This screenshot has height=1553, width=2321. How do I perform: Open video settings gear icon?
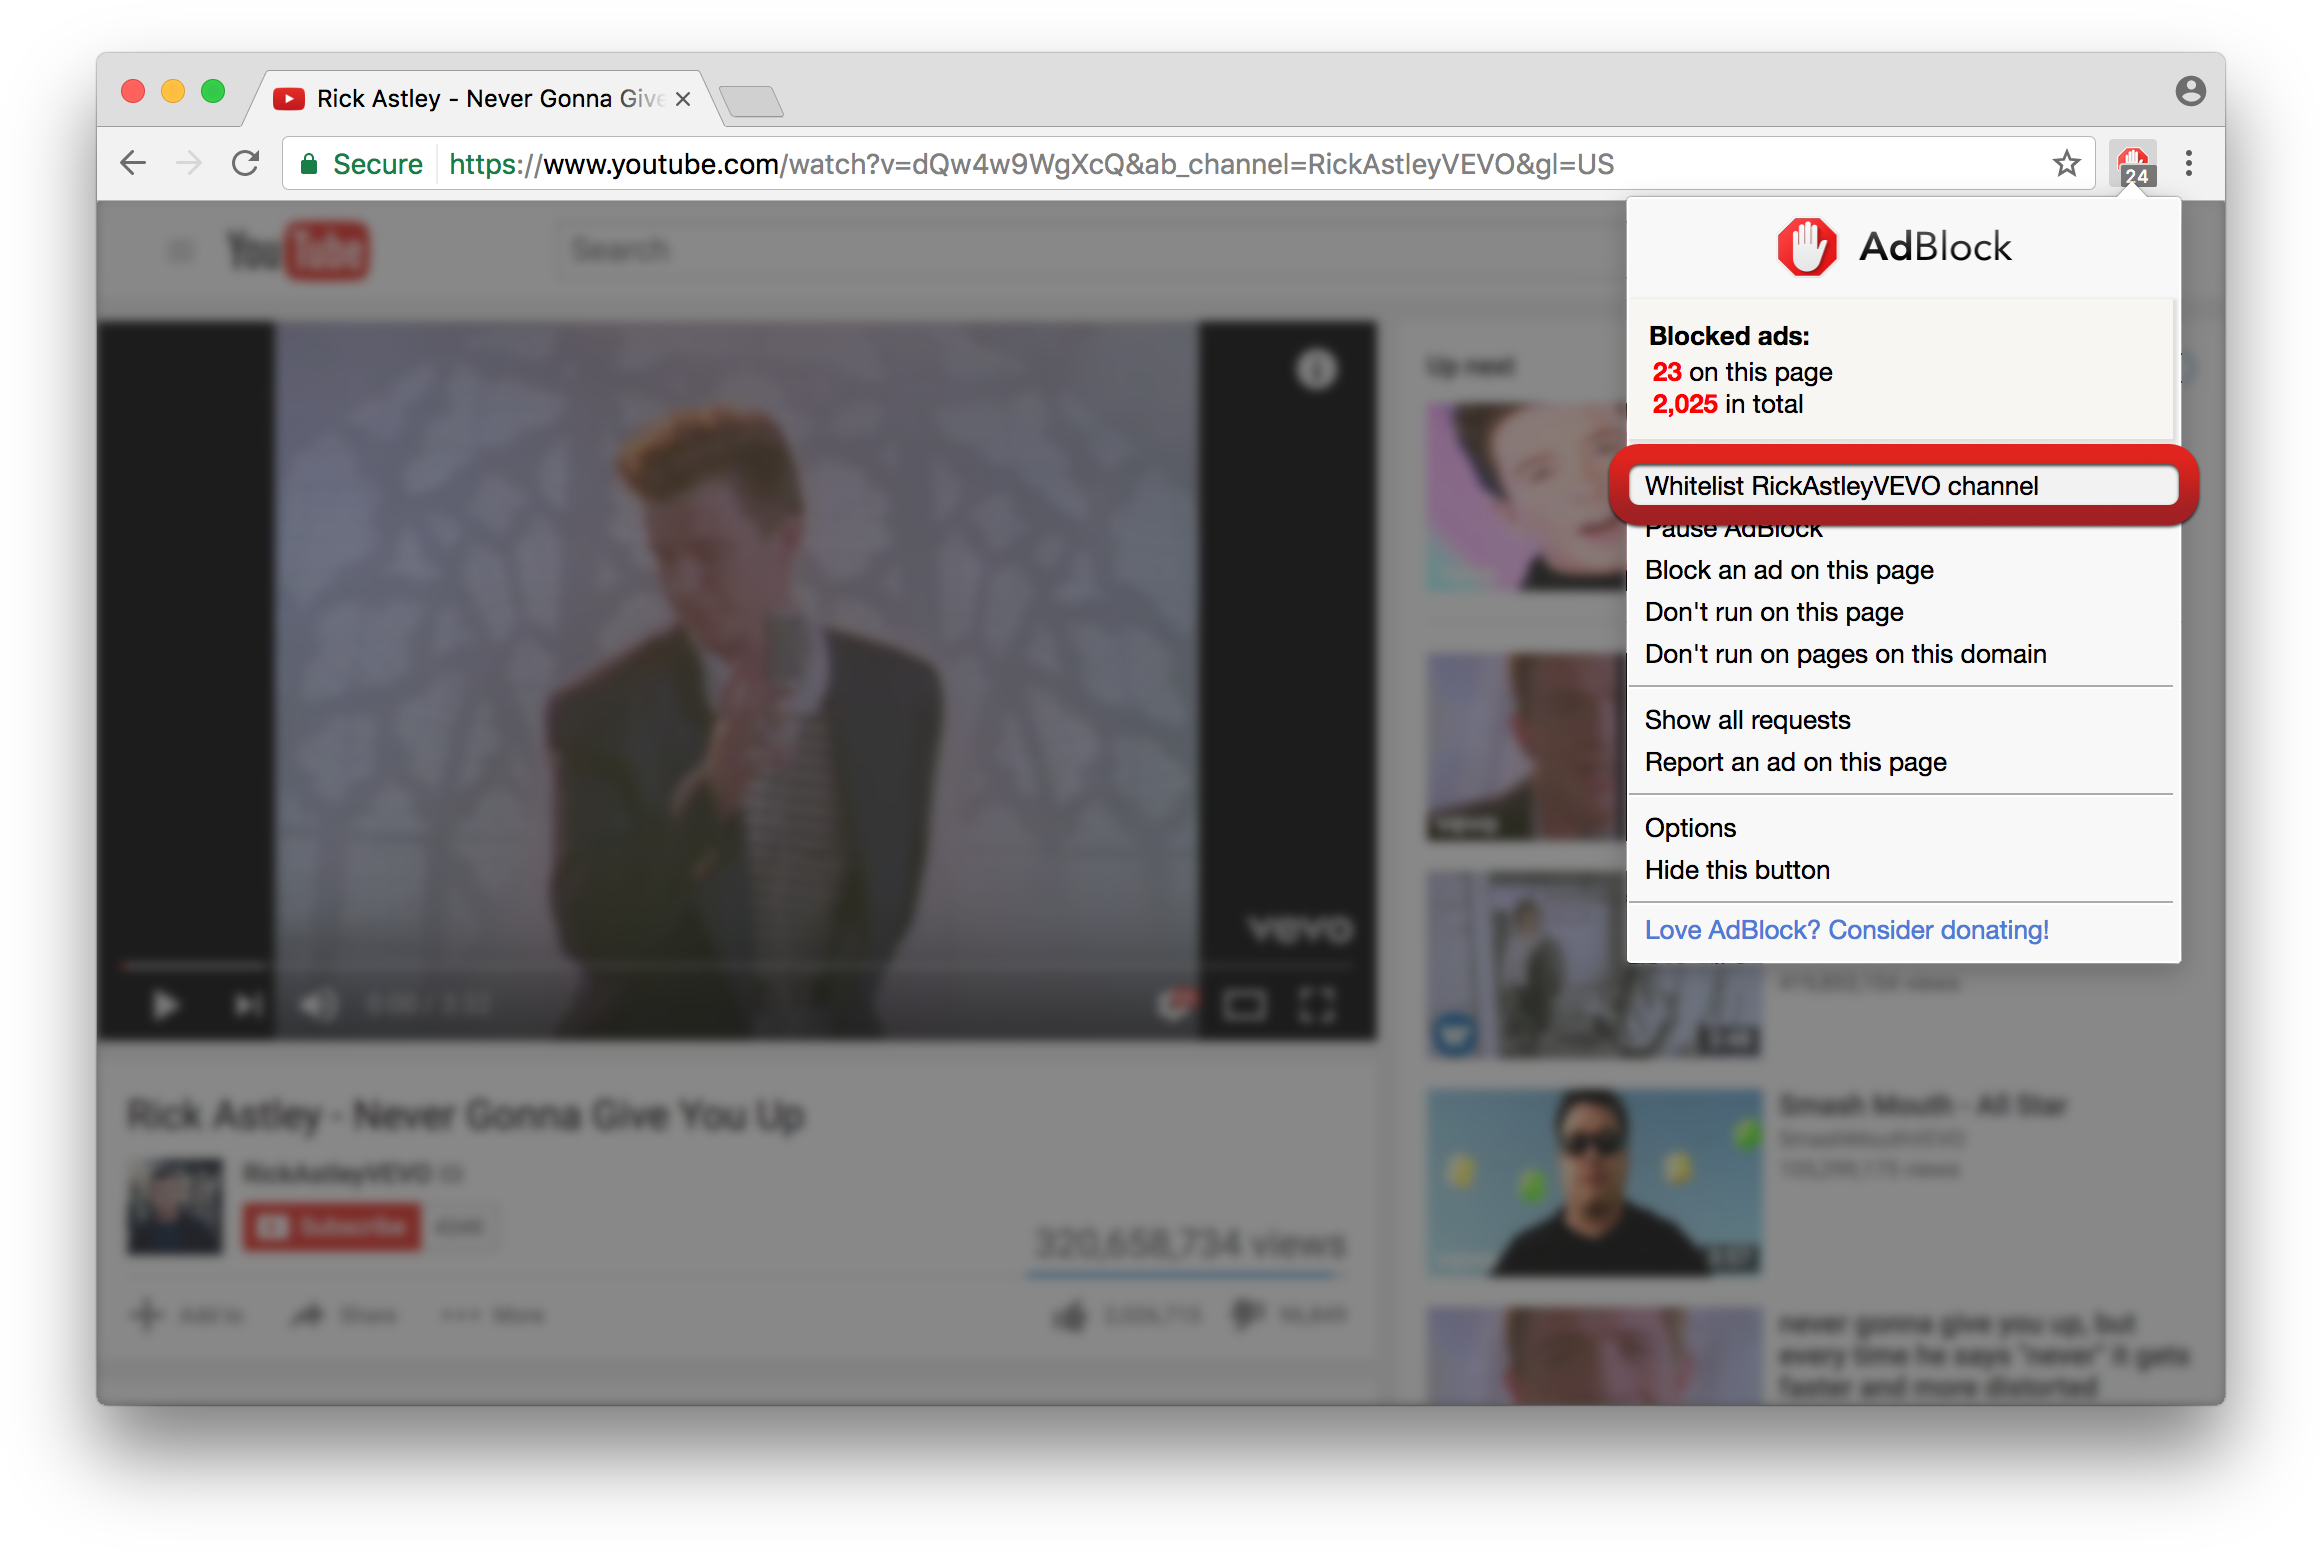click(x=1176, y=1003)
